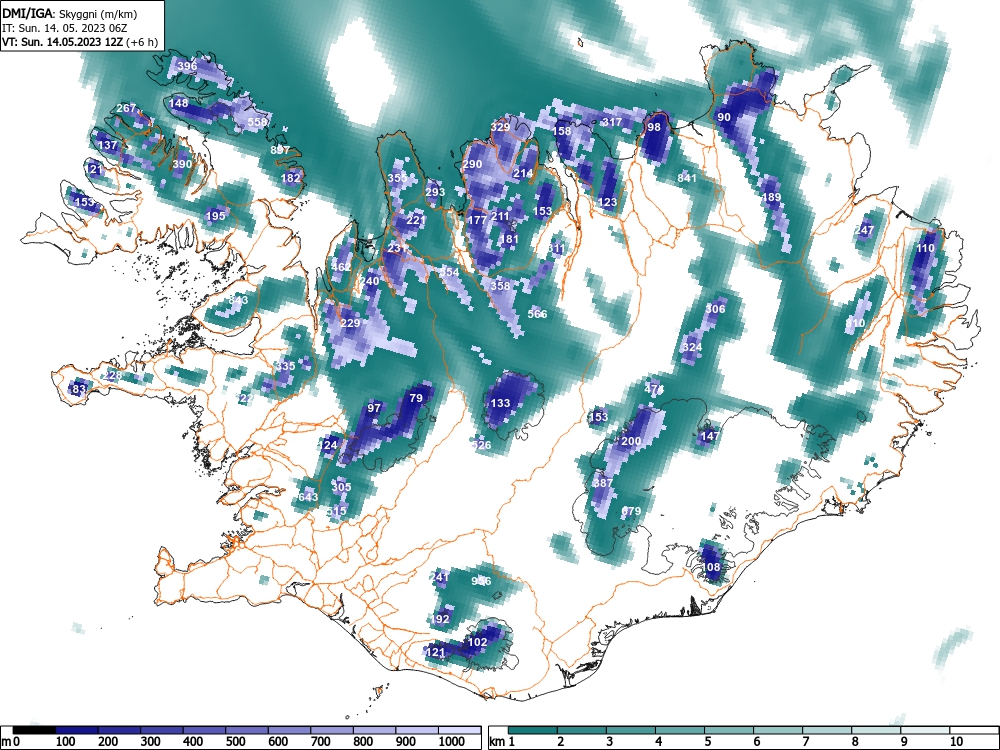1000x750 pixels.
Task: Click the visibility value 355
Action: (x=397, y=178)
